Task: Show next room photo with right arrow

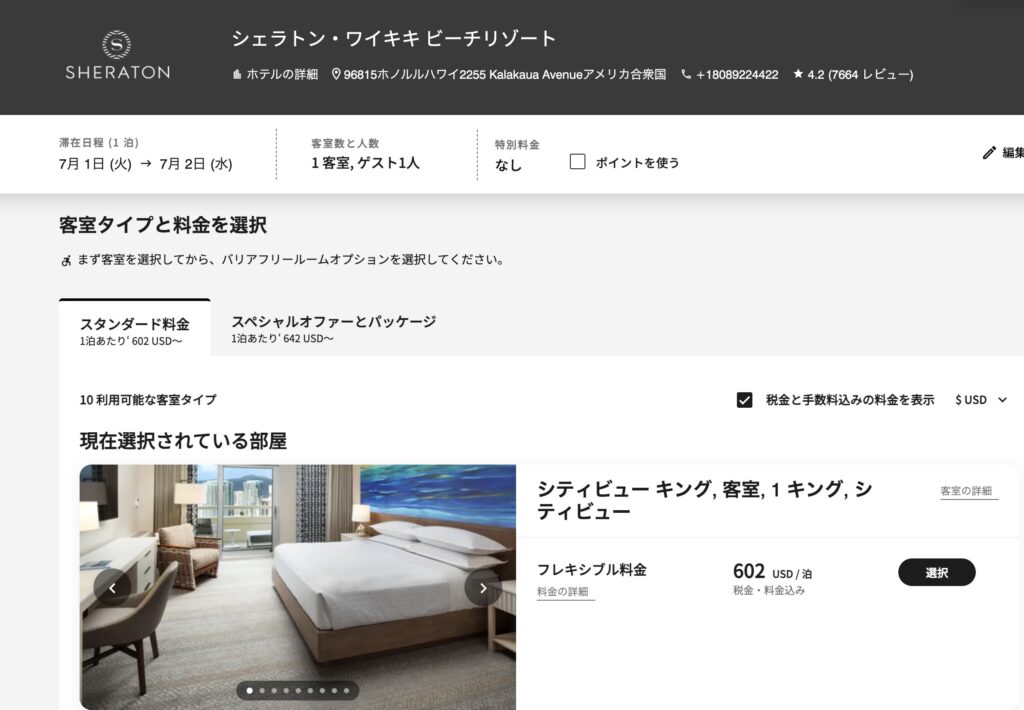Action: pos(483,588)
